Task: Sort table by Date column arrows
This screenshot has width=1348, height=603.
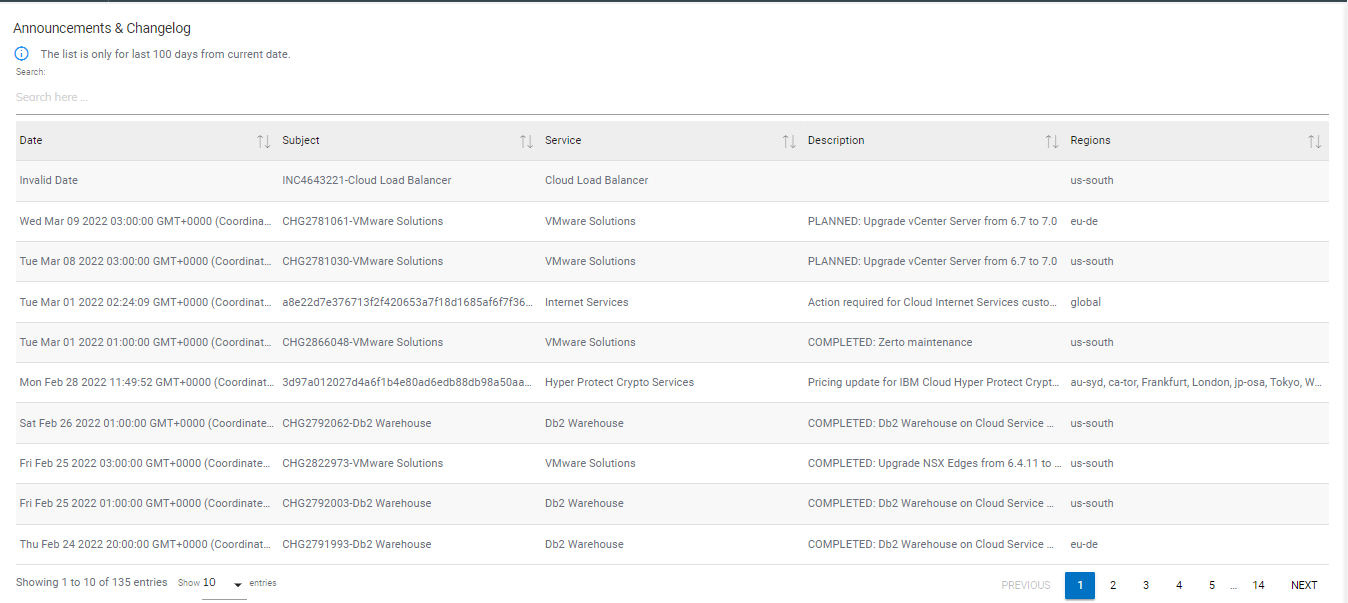Action: (263, 141)
